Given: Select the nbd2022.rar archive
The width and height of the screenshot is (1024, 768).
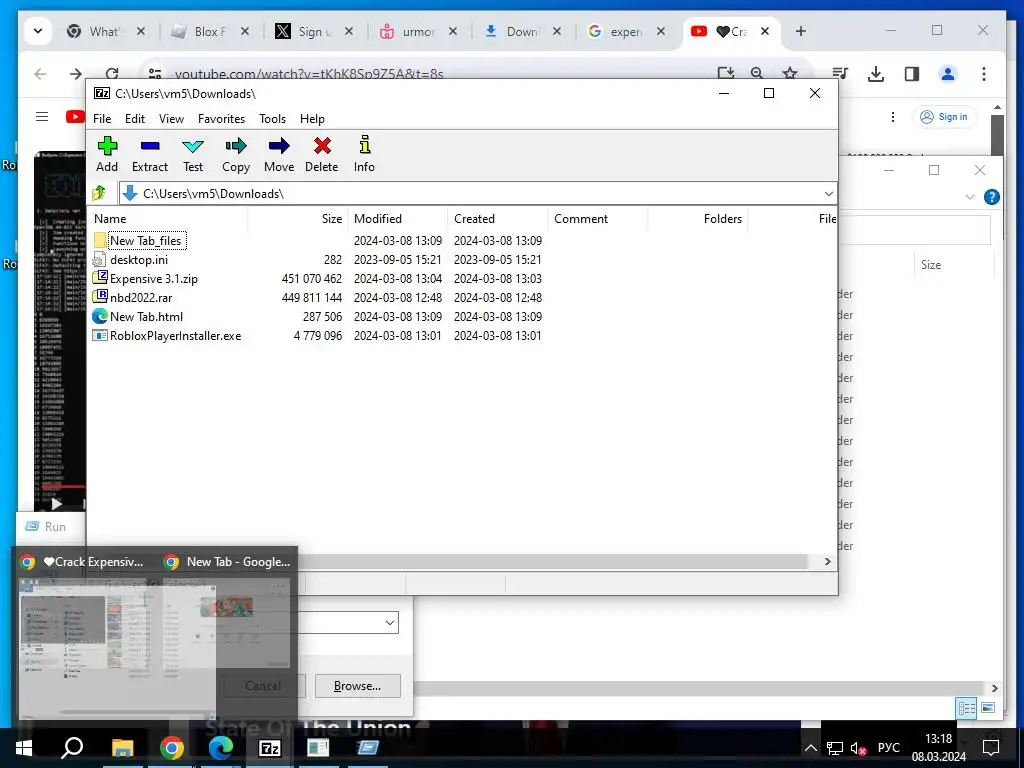Looking at the screenshot, I should click(140, 298).
